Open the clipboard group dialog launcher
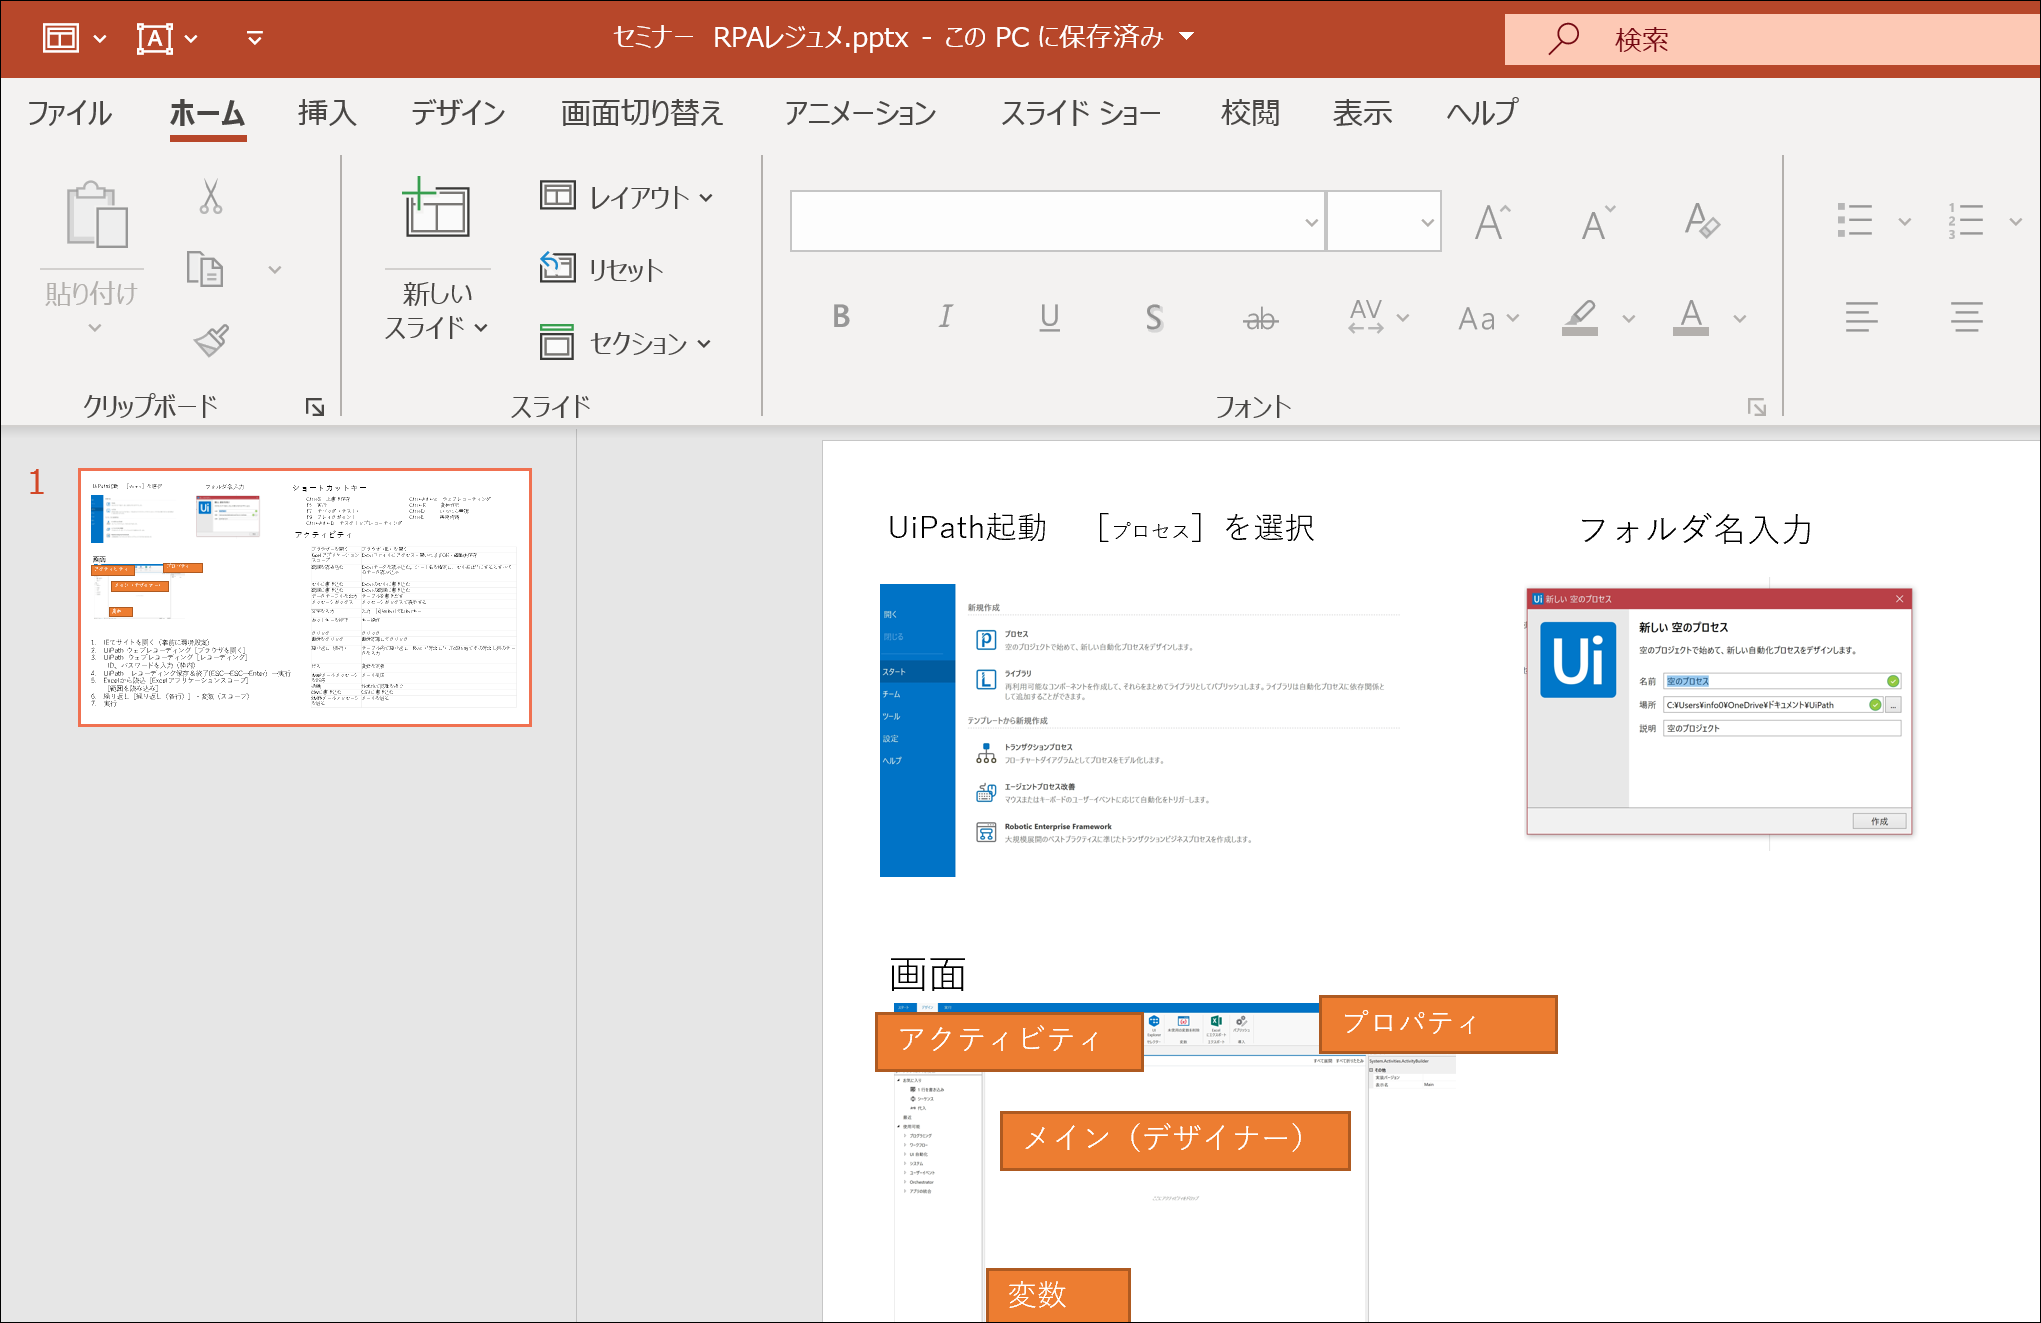Image resolution: width=2041 pixels, height=1323 pixels. pyautogui.click(x=315, y=406)
